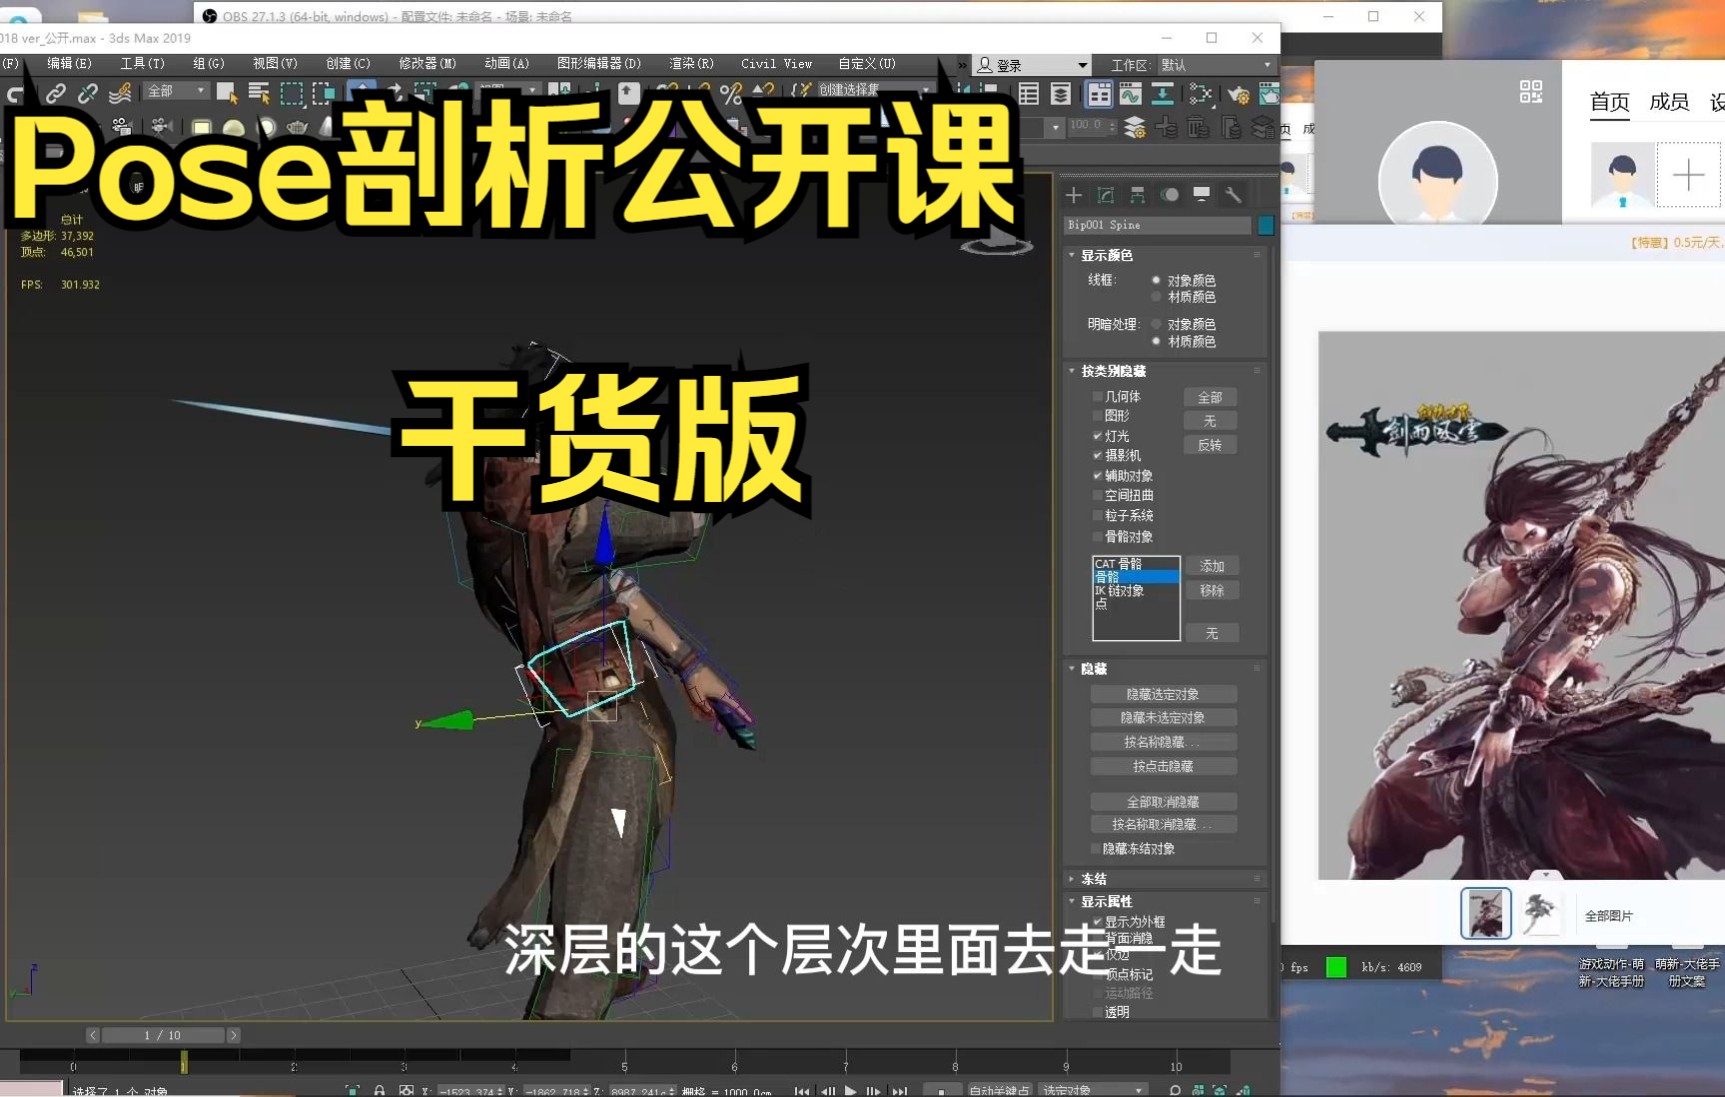Click the 添加 button beside category list

[1212, 566]
